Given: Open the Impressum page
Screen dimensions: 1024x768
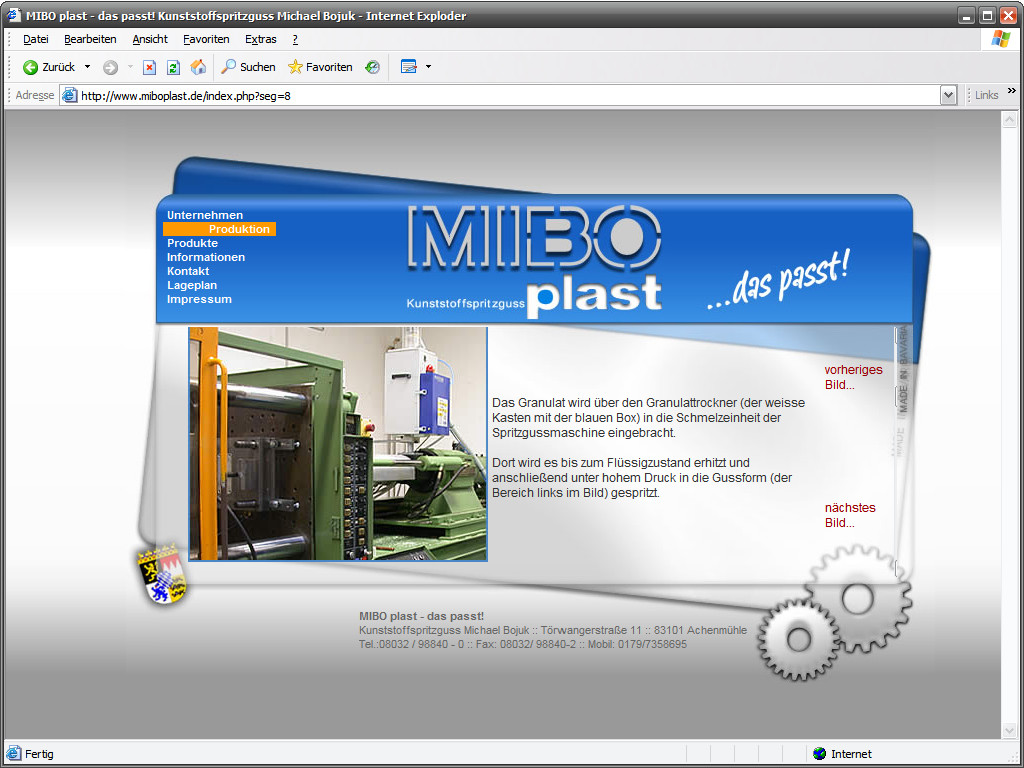Looking at the screenshot, I should pyautogui.click(x=199, y=299).
